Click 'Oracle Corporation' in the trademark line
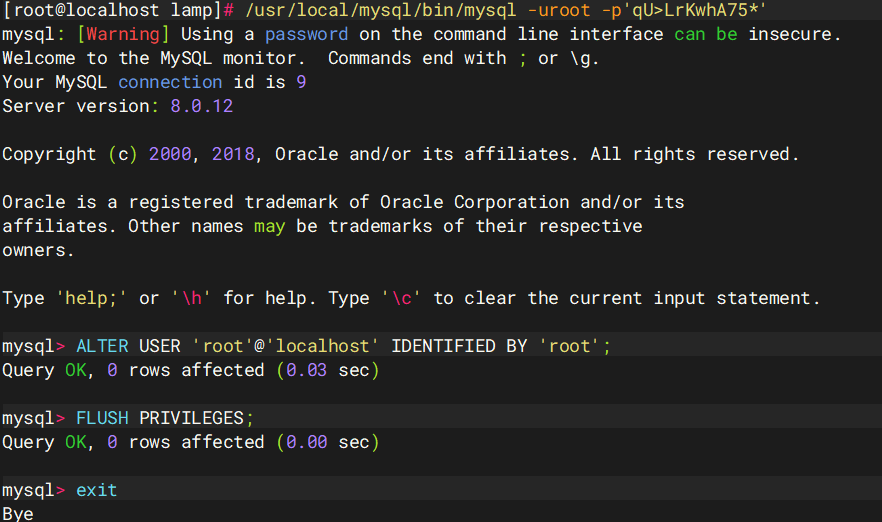Viewport: 882px width, 522px height. tap(475, 202)
